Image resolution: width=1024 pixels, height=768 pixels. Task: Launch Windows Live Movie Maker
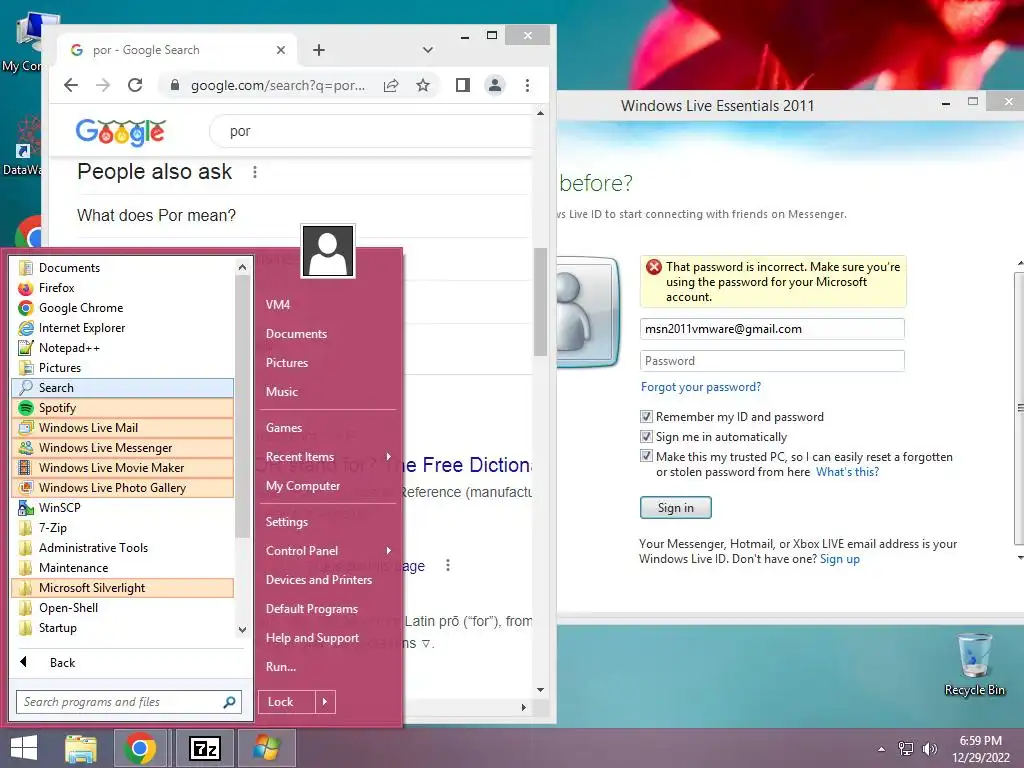point(122,468)
